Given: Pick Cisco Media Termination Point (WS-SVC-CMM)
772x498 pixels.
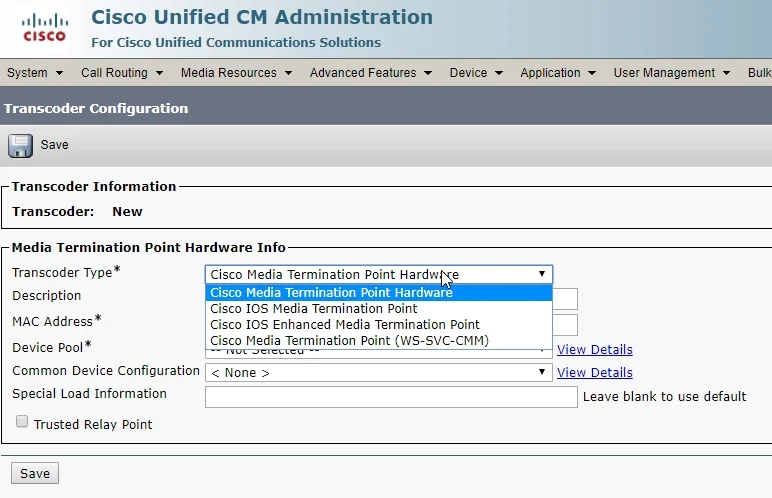Looking at the screenshot, I should pos(379,341).
